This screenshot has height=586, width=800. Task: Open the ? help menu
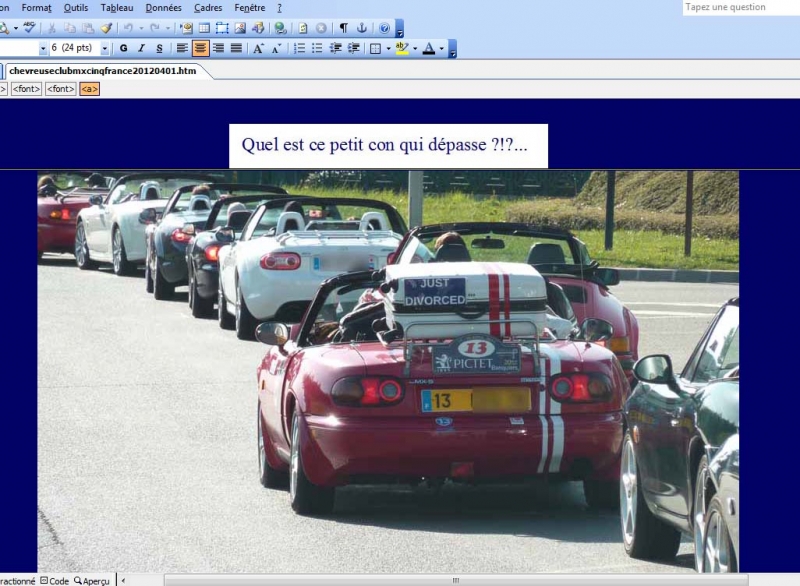point(279,8)
